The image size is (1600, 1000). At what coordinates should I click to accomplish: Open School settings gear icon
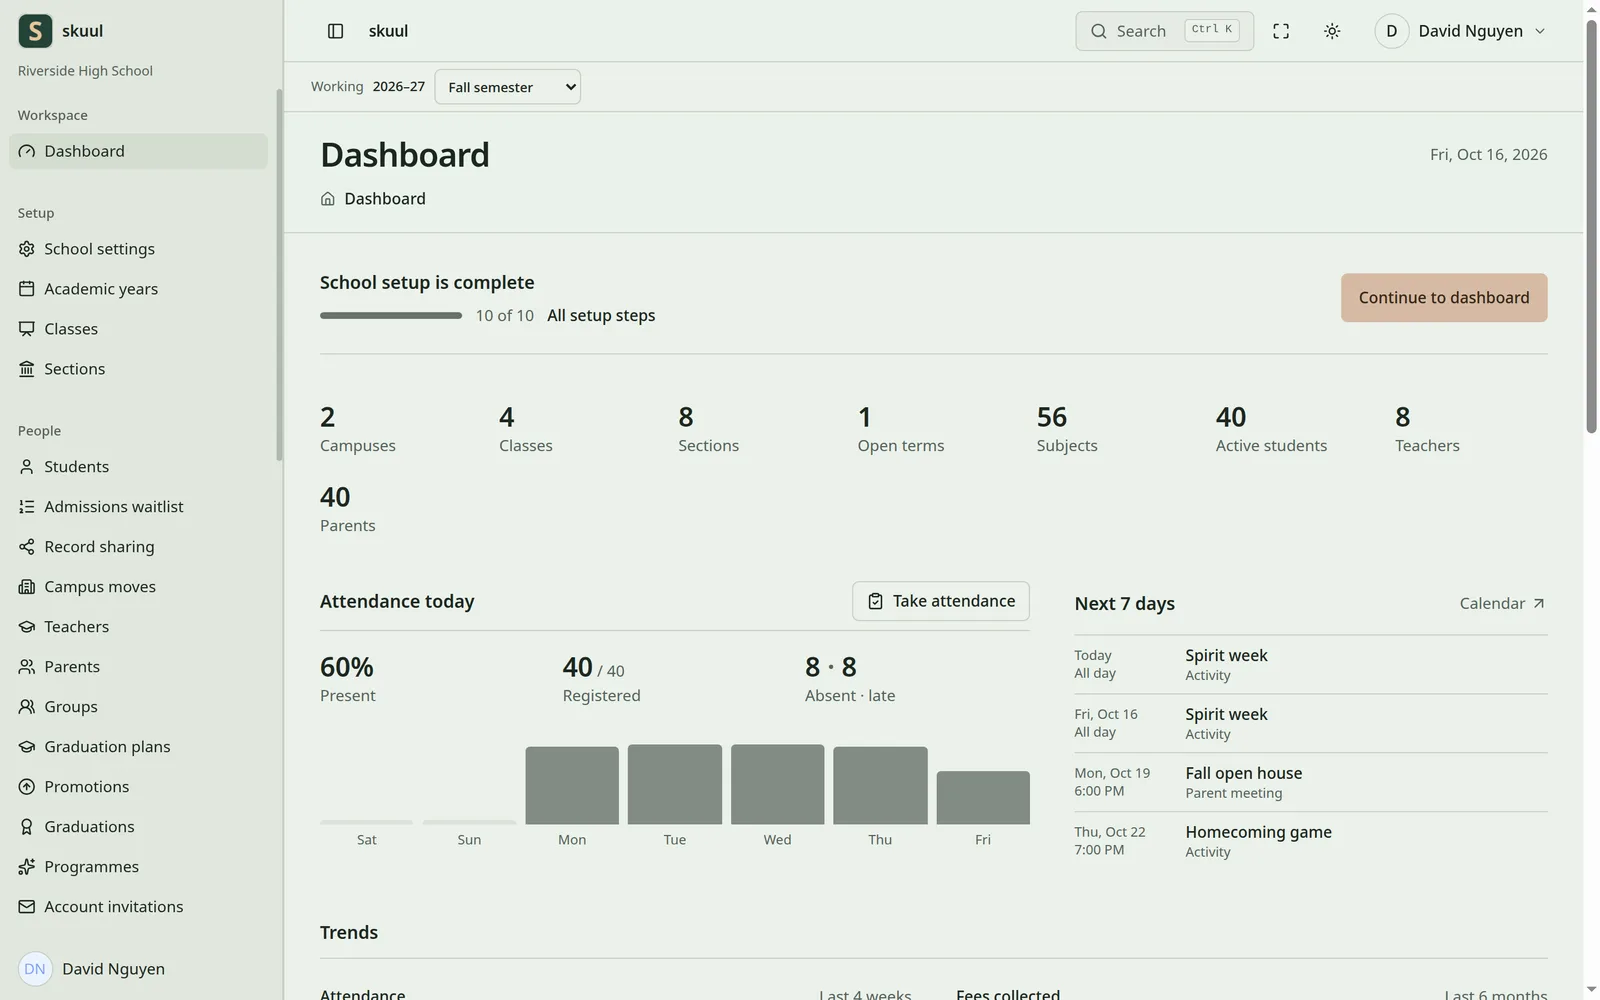[x=27, y=249]
